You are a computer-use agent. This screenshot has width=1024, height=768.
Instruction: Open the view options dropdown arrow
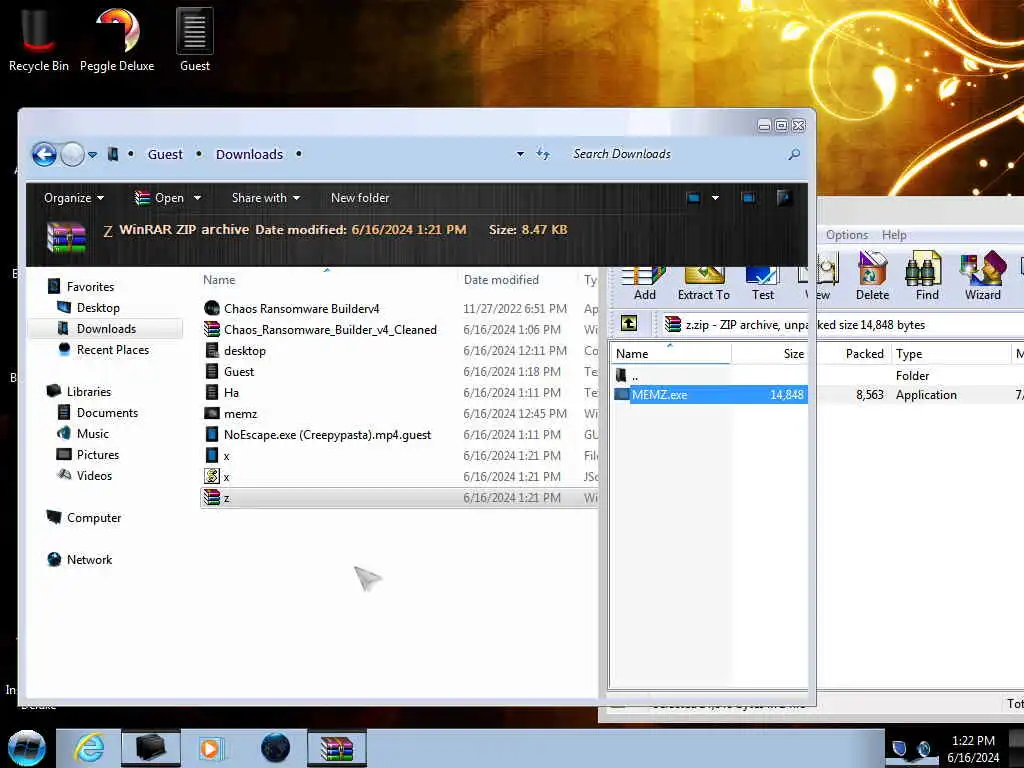pos(715,198)
